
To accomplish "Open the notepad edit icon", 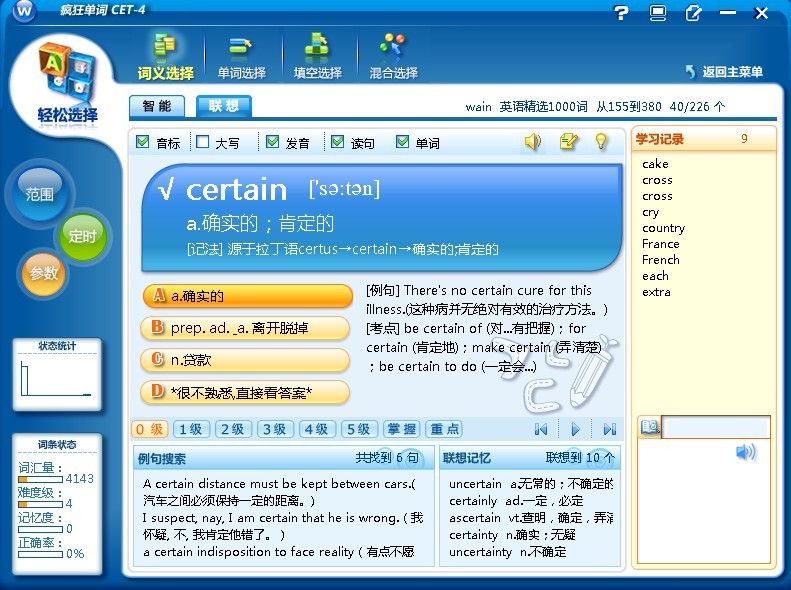I will 569,142.
